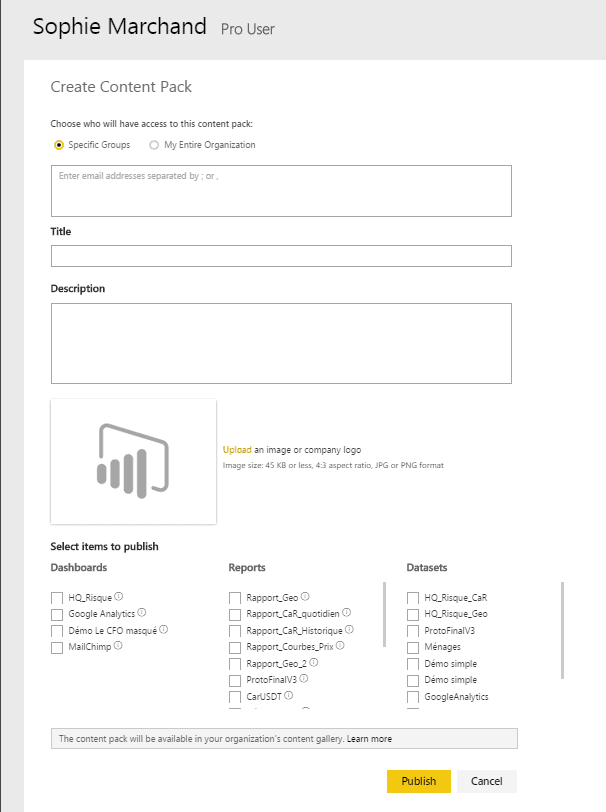Click info icon beside Rapport_Courbes_Prix
The width and height of the screenshot is (606, 812).
[341, 646]
